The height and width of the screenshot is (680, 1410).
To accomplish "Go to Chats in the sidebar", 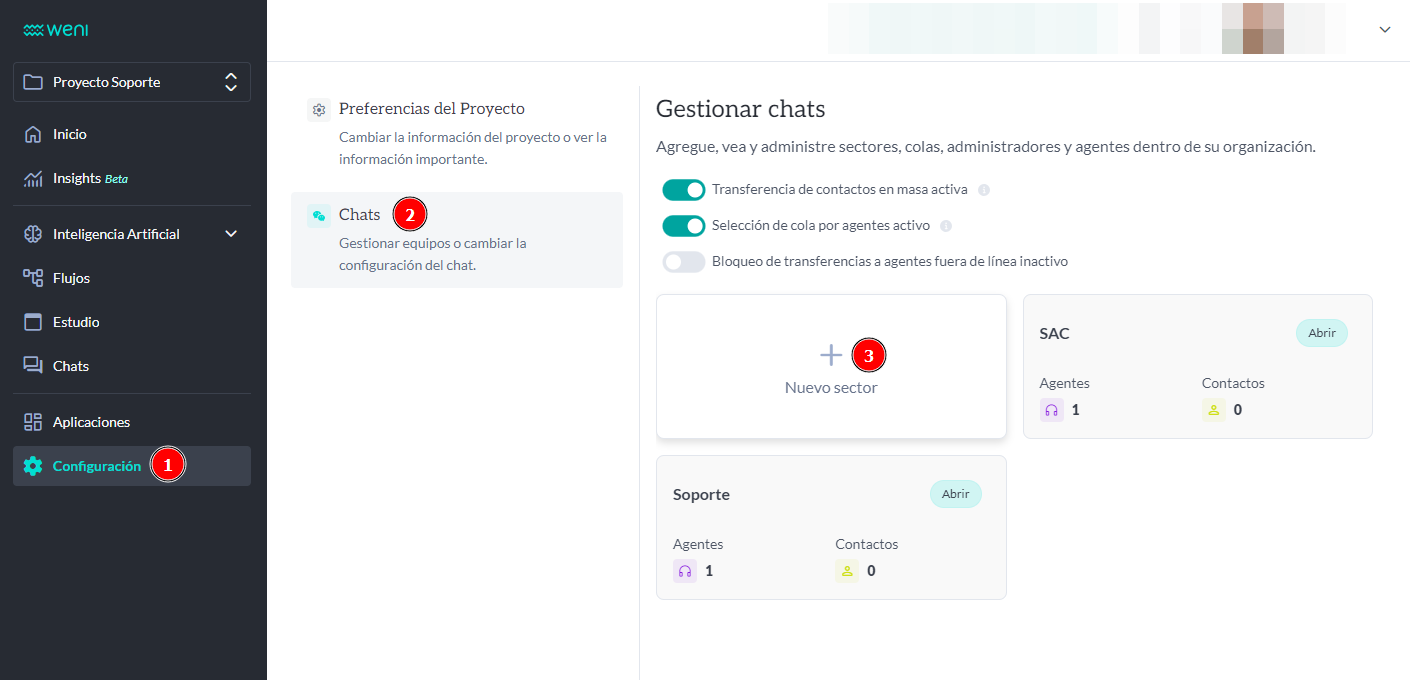I will (x=70, y=366).
